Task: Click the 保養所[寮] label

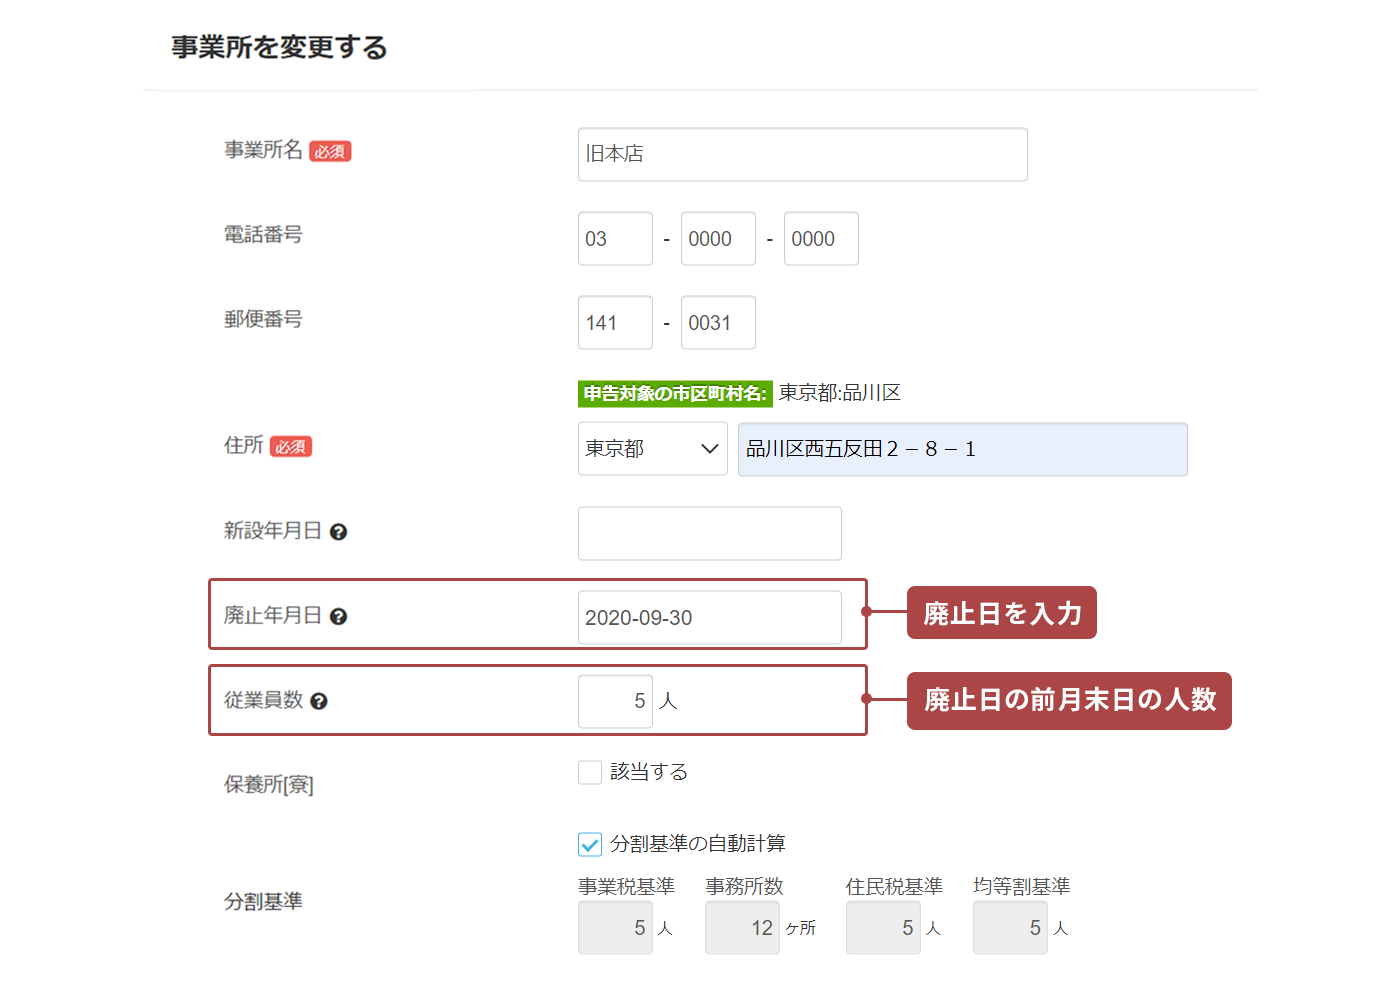Action: pyautogui.click(x=269, y=785)
